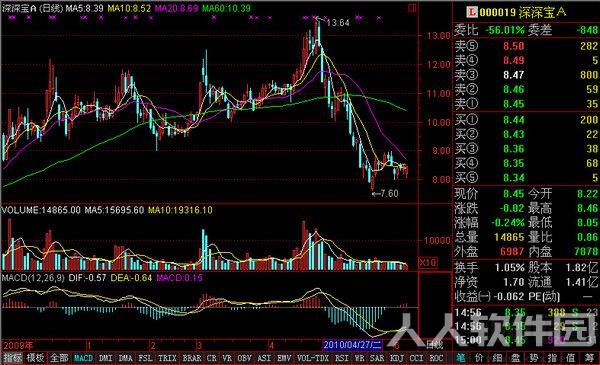Open the 势 trend tab

pyautogui.click(x=534, y=358)
